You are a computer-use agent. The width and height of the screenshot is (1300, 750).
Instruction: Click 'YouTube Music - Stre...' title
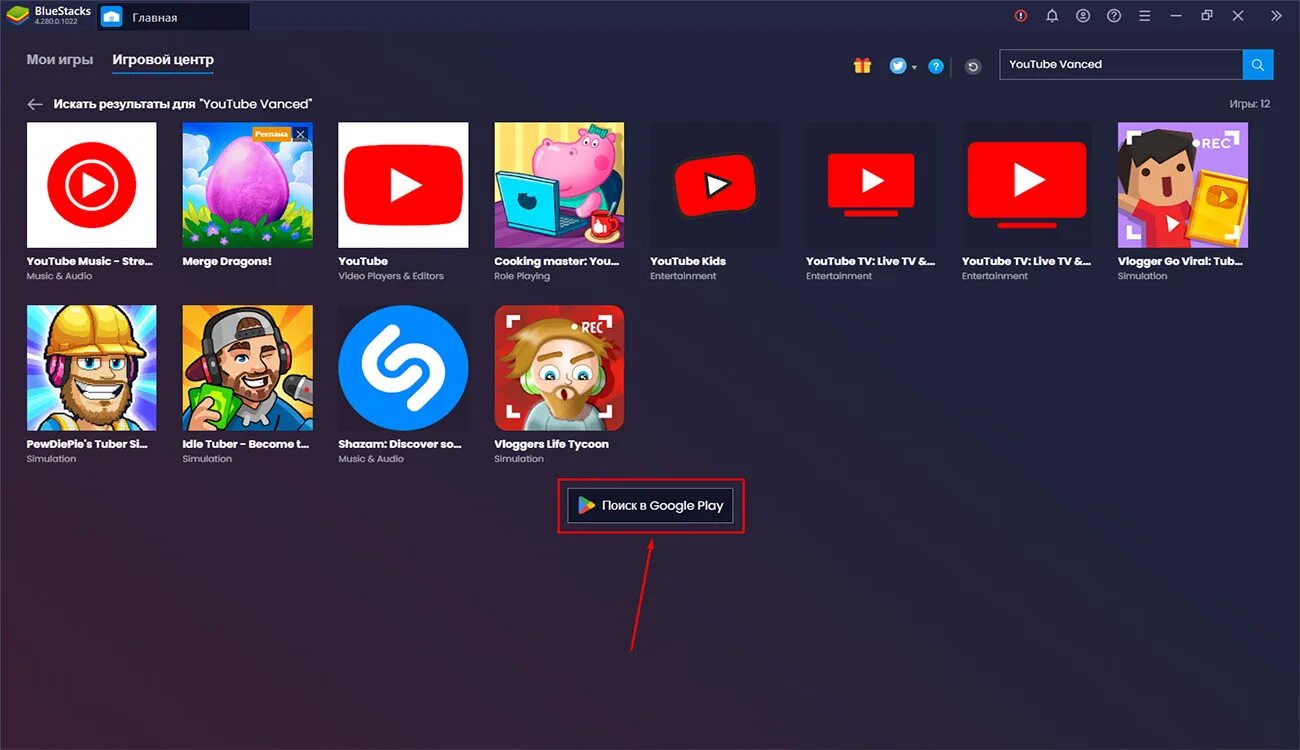pos(88,261)
